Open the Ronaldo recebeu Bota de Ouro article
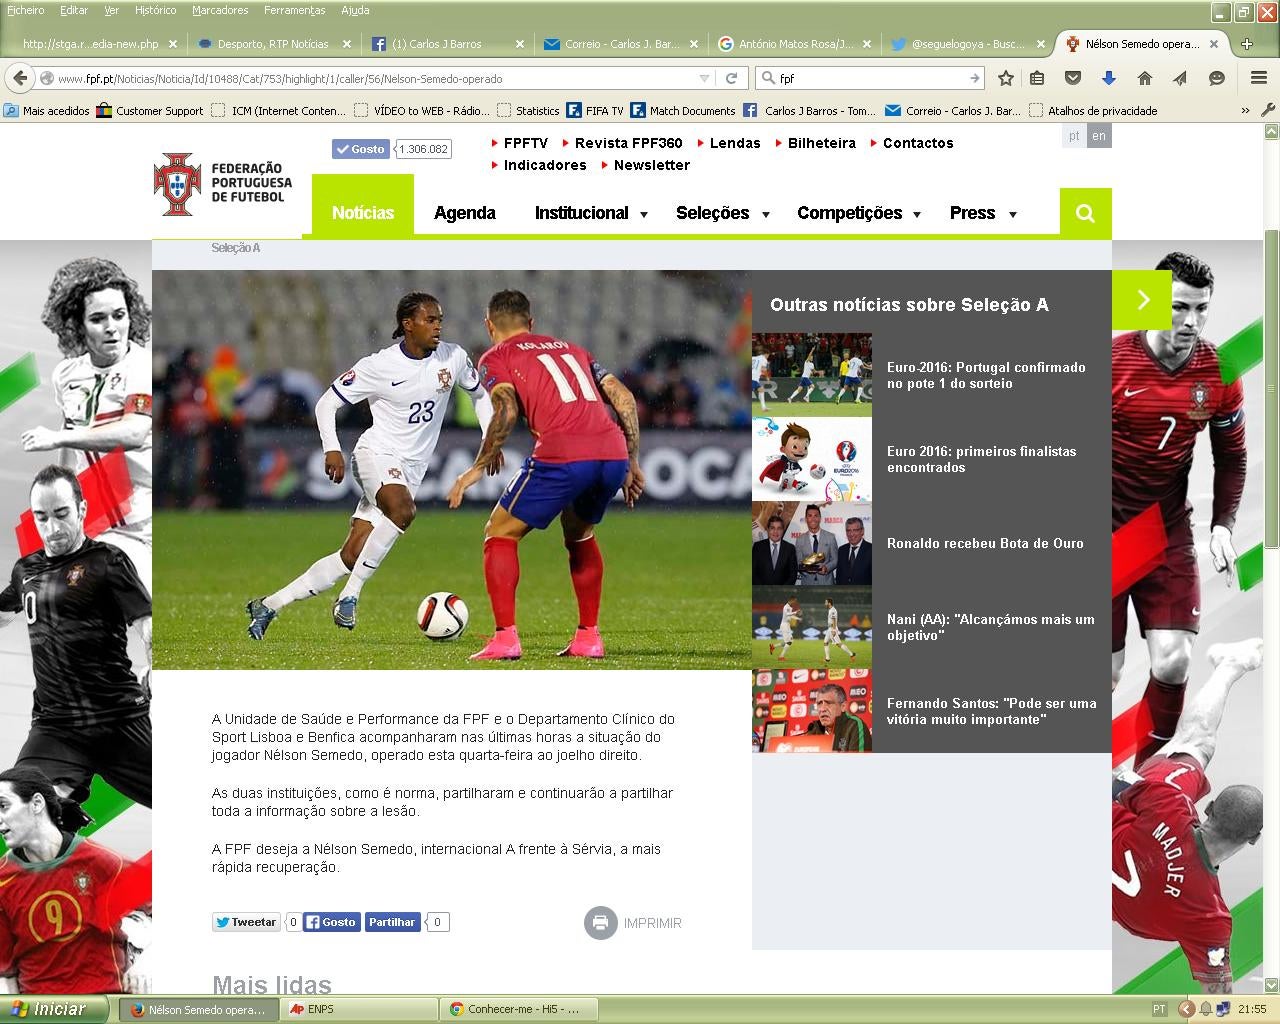Viewport: 1280px width, 1024px height. [x=984, y=543]
